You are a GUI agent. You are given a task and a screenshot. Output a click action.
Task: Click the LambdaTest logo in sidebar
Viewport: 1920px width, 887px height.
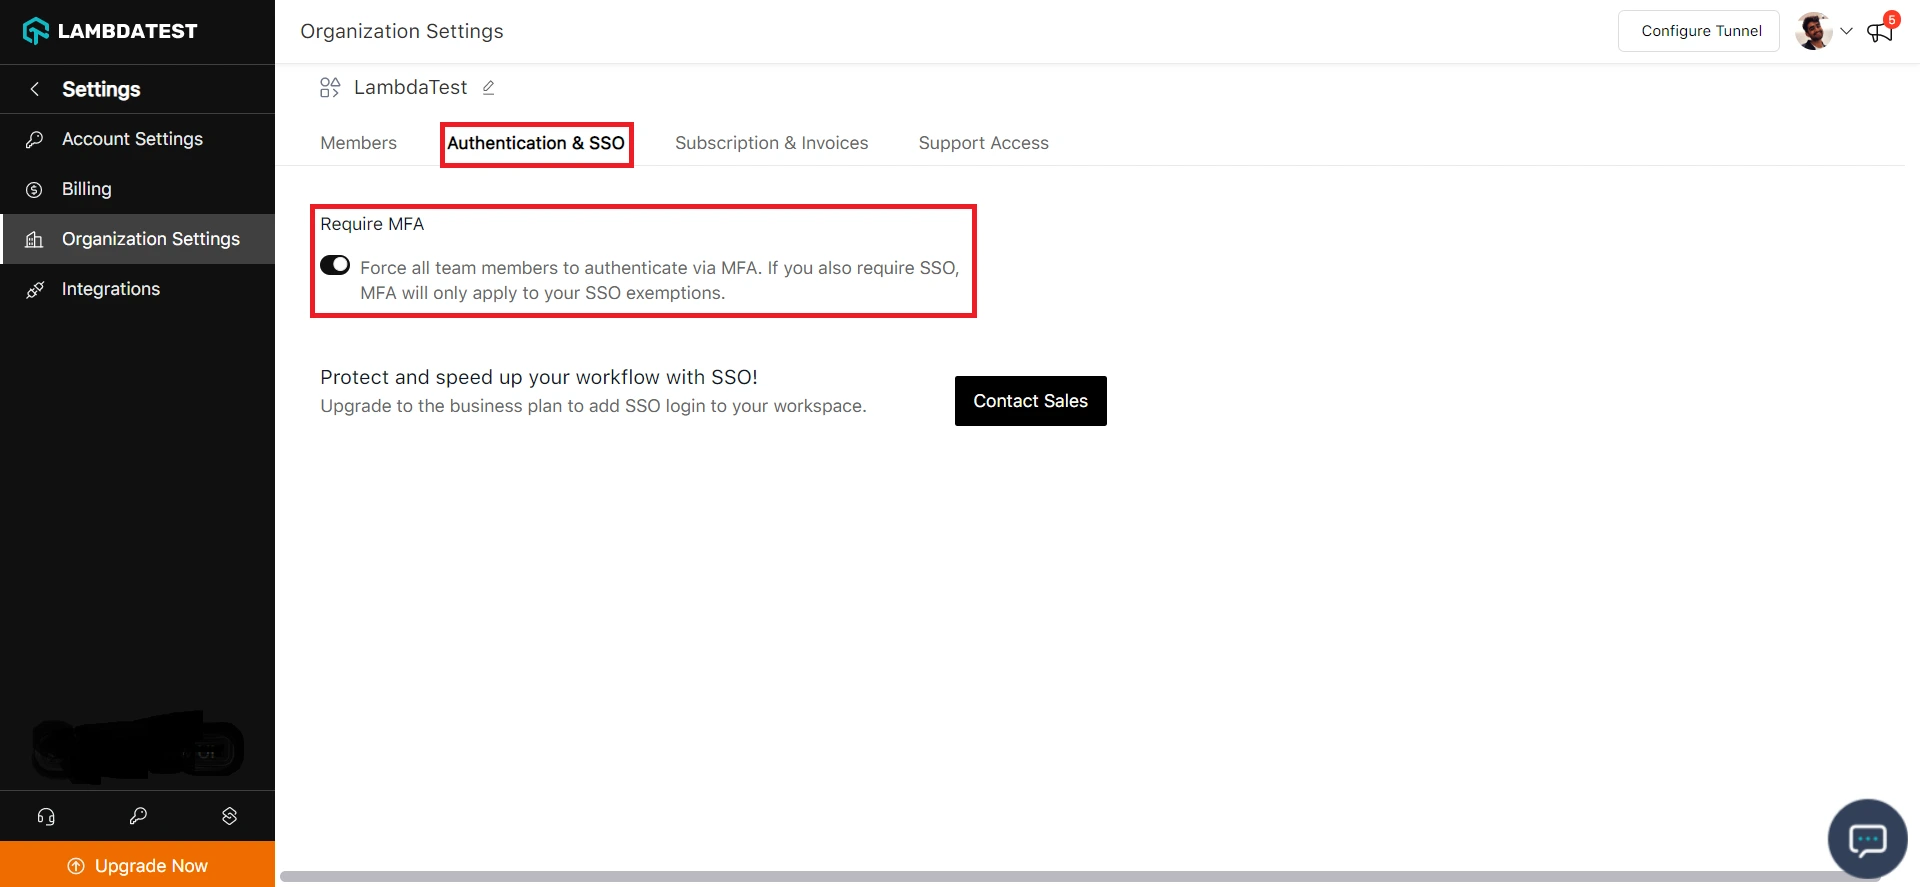pos(110,31)
